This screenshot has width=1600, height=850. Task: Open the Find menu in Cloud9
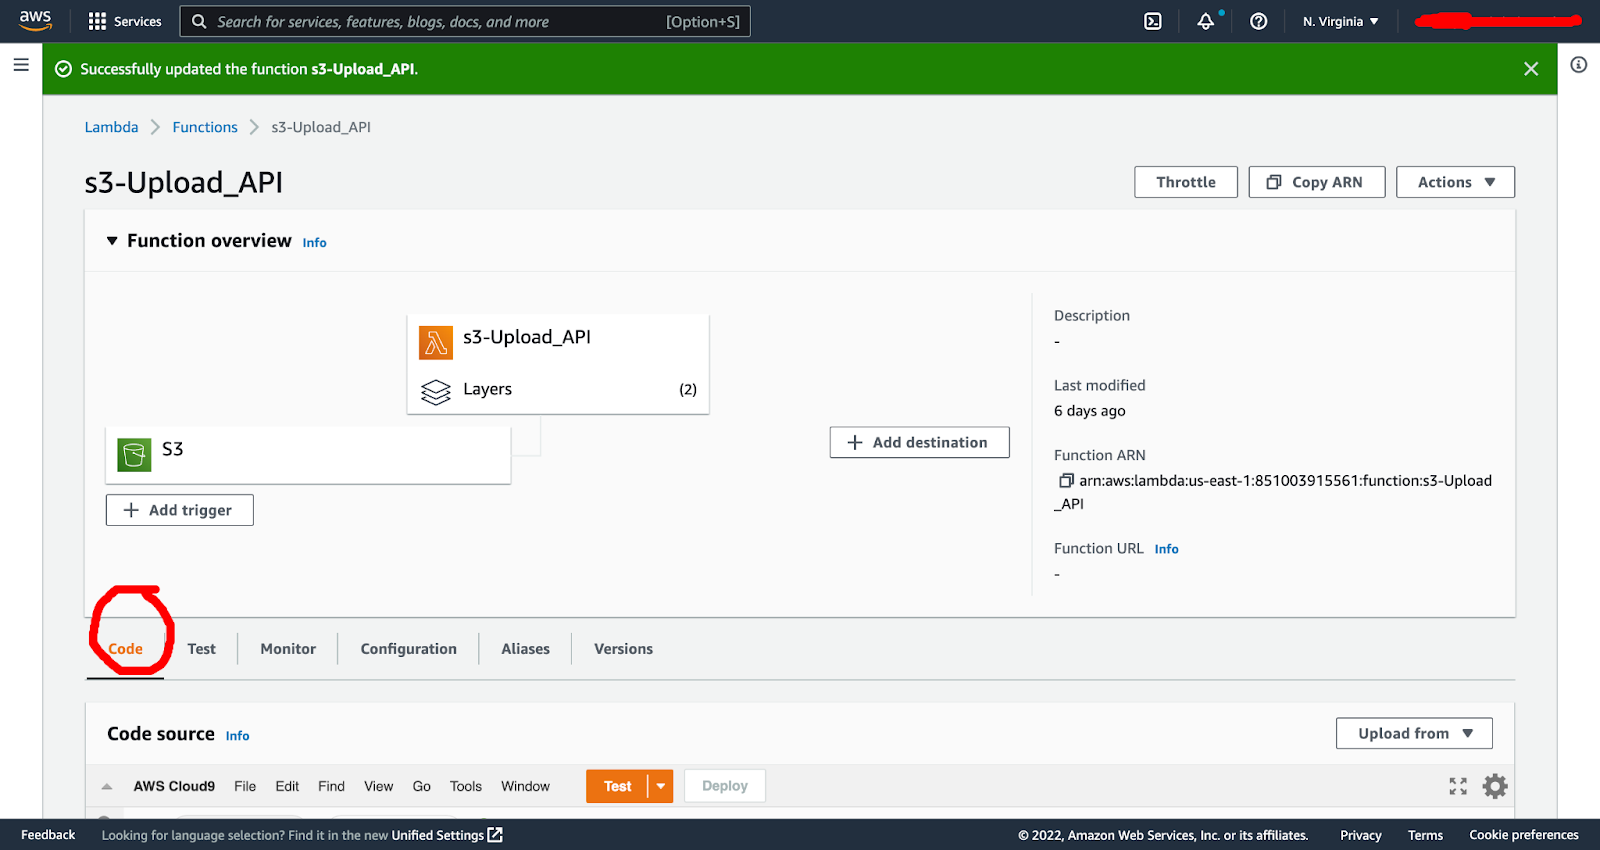(x=331, y=787)
